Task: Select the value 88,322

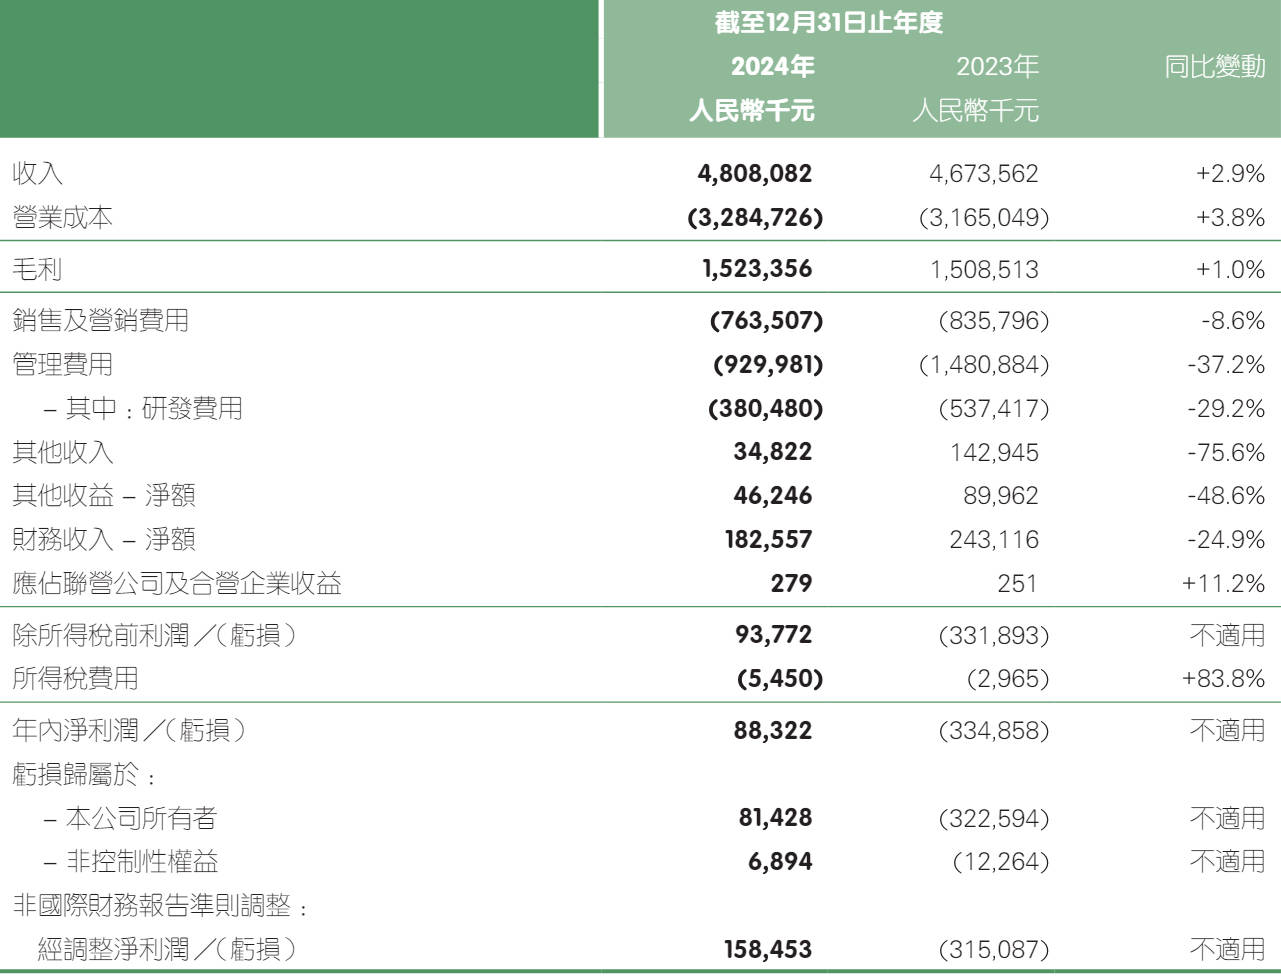Action: (x=773, y=730)
